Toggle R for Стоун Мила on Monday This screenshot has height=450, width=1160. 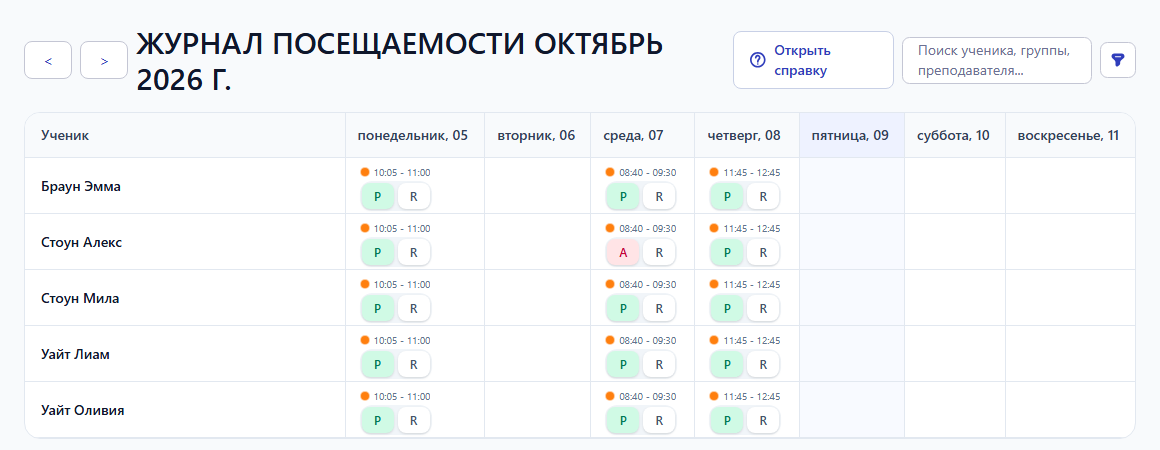click(x=414, y=309)
